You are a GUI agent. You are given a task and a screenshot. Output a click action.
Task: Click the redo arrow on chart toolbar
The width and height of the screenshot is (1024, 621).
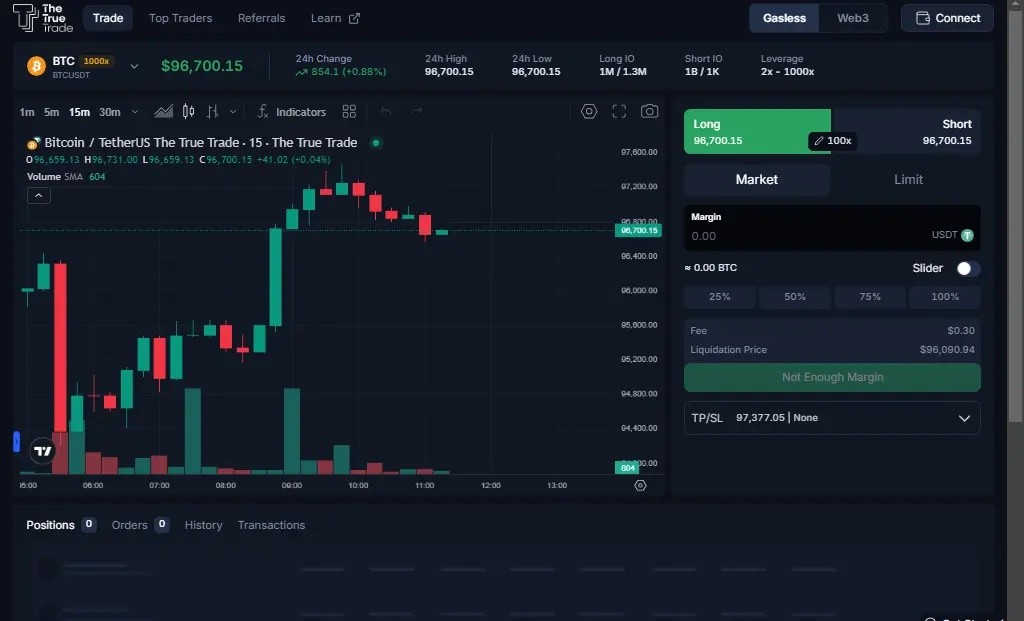(417, 112)
